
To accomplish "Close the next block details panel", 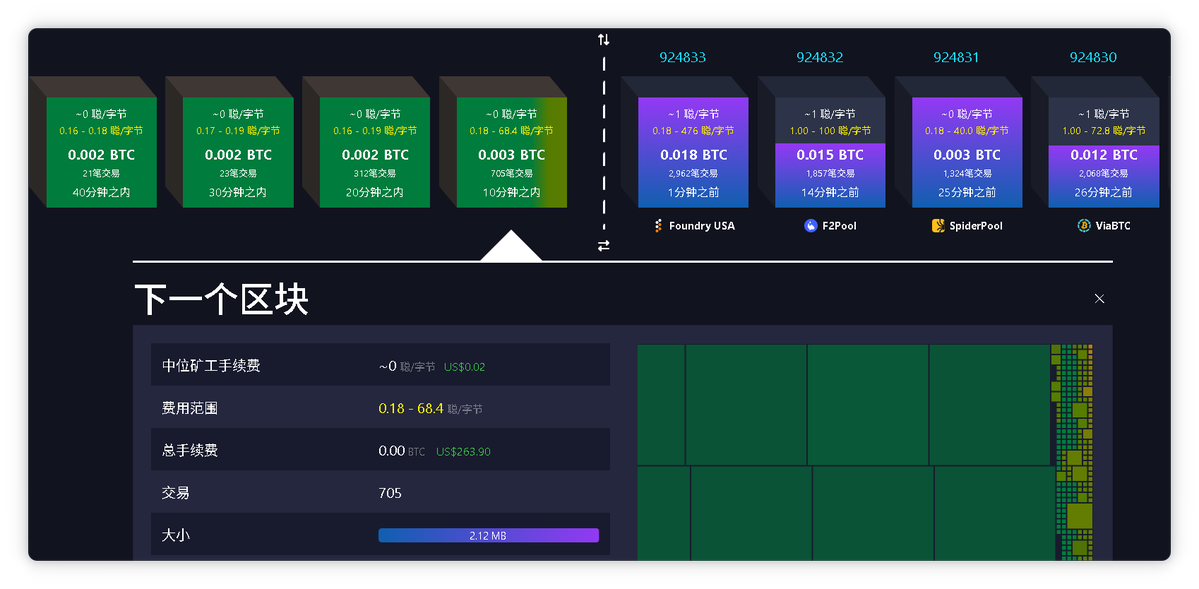I will click(x=1100, y=298).
